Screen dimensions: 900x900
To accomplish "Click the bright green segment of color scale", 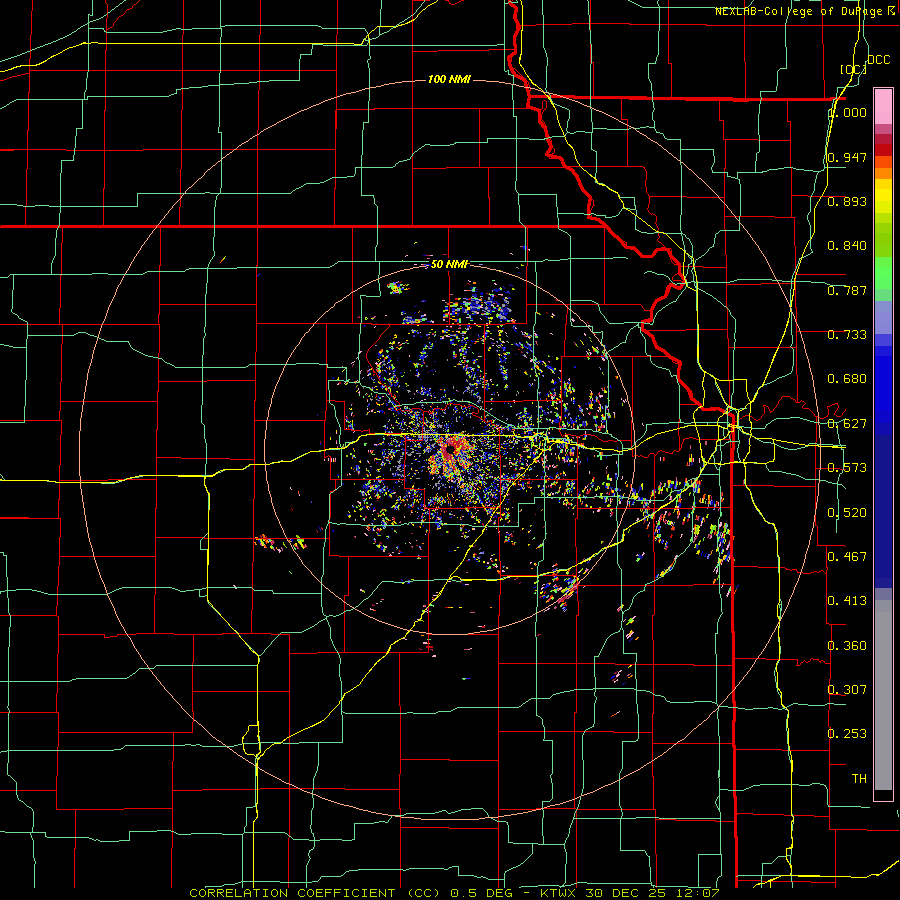I will point(883,273).
